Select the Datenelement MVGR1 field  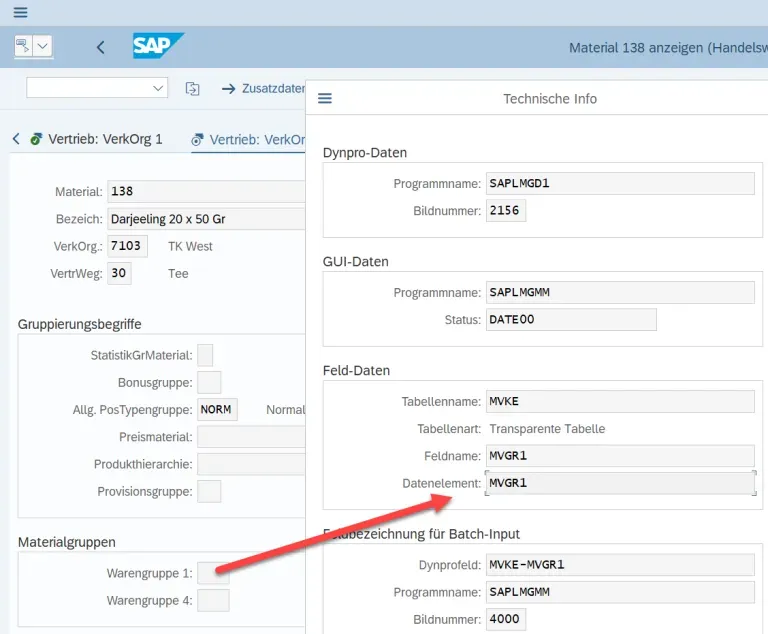click(x=619, y=483)
